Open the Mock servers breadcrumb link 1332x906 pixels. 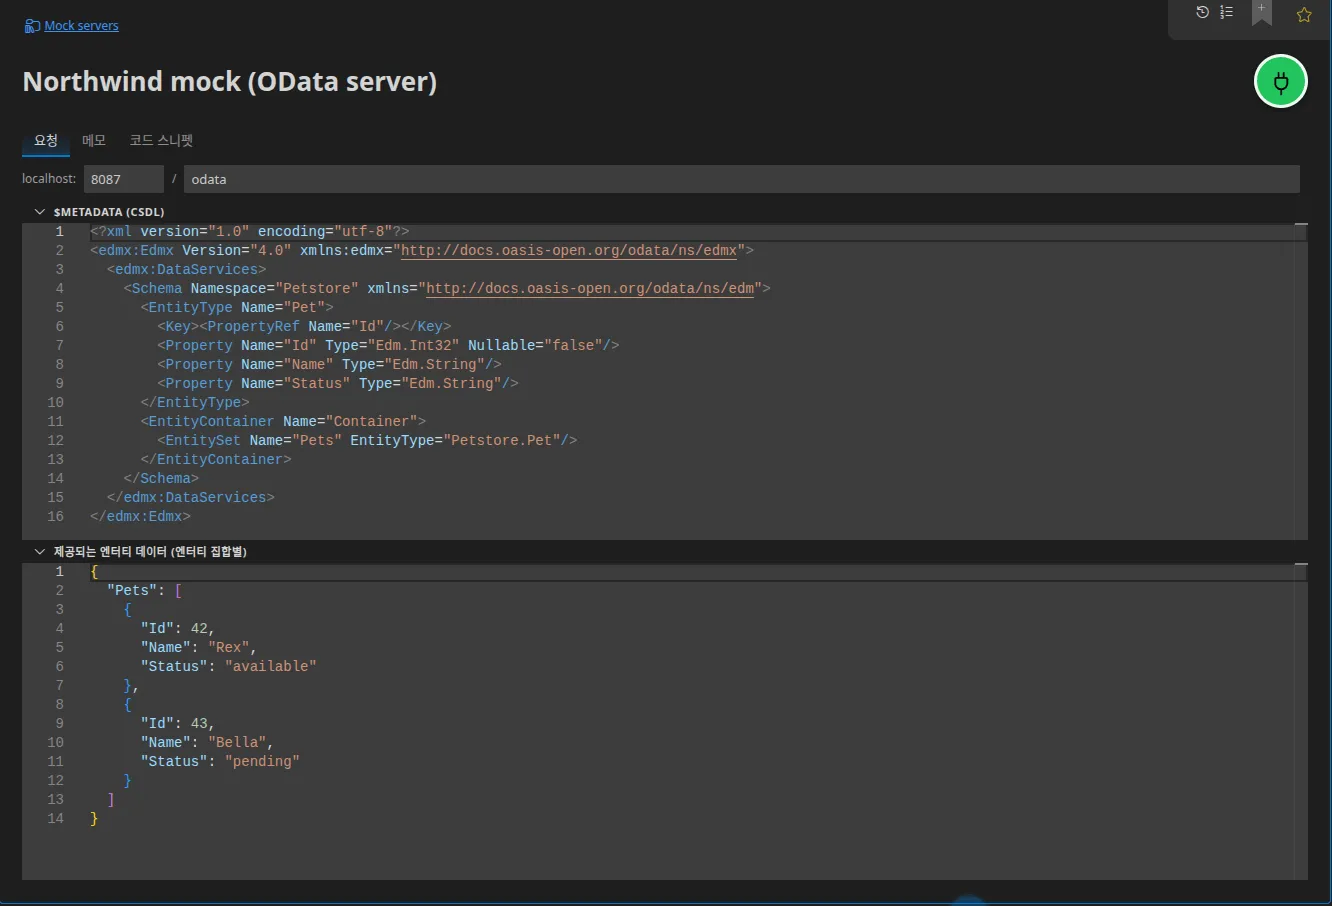click(81, 26)
